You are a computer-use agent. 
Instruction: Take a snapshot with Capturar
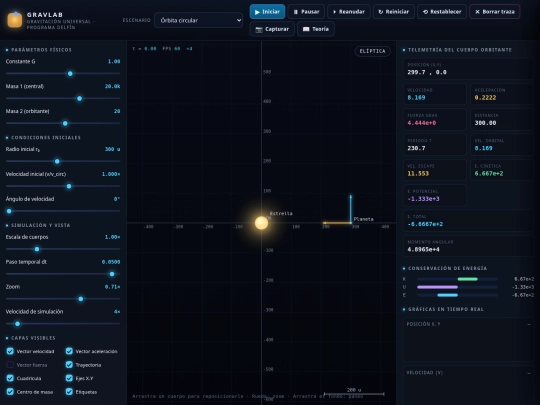tap(272, 29)
